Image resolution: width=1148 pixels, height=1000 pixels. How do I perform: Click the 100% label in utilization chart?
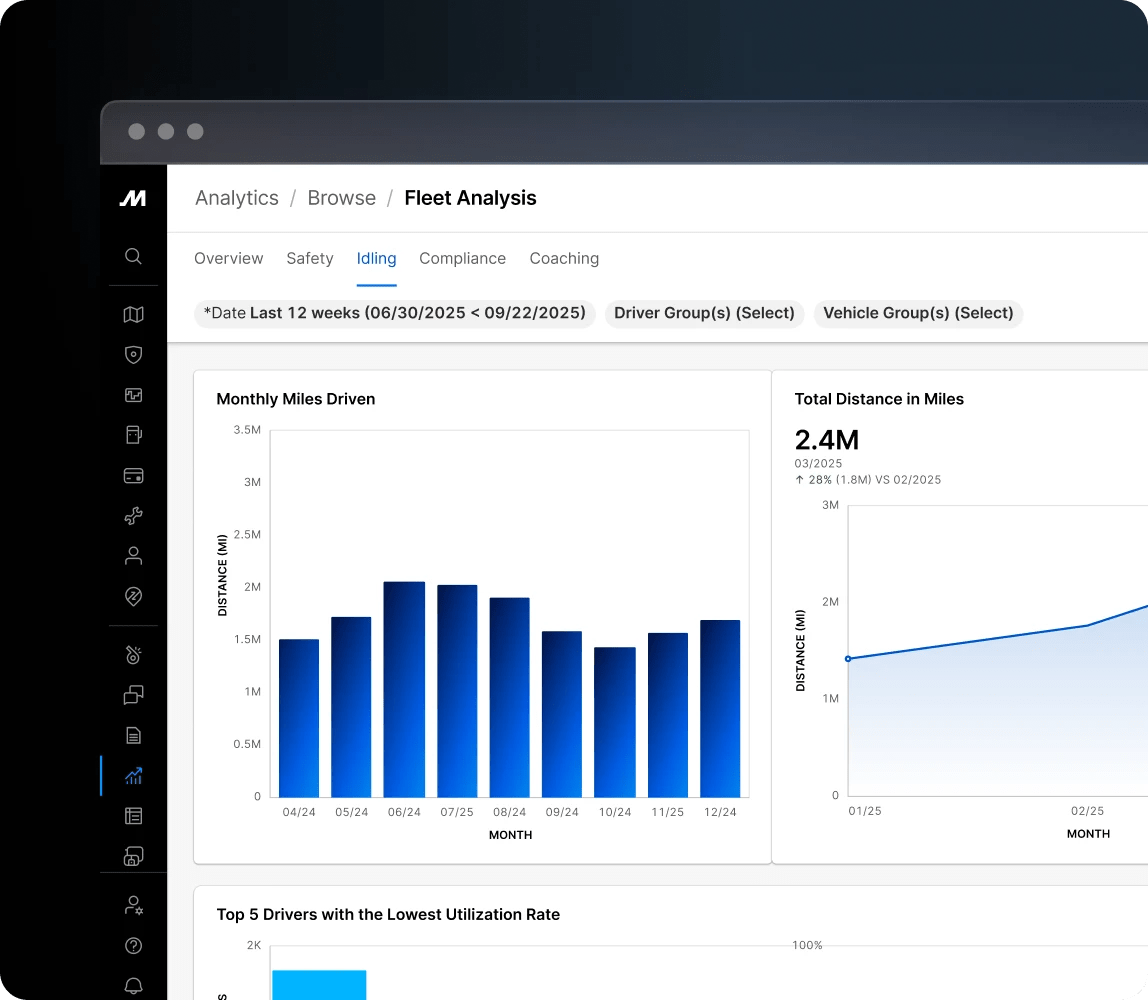[x=807, y=945]
